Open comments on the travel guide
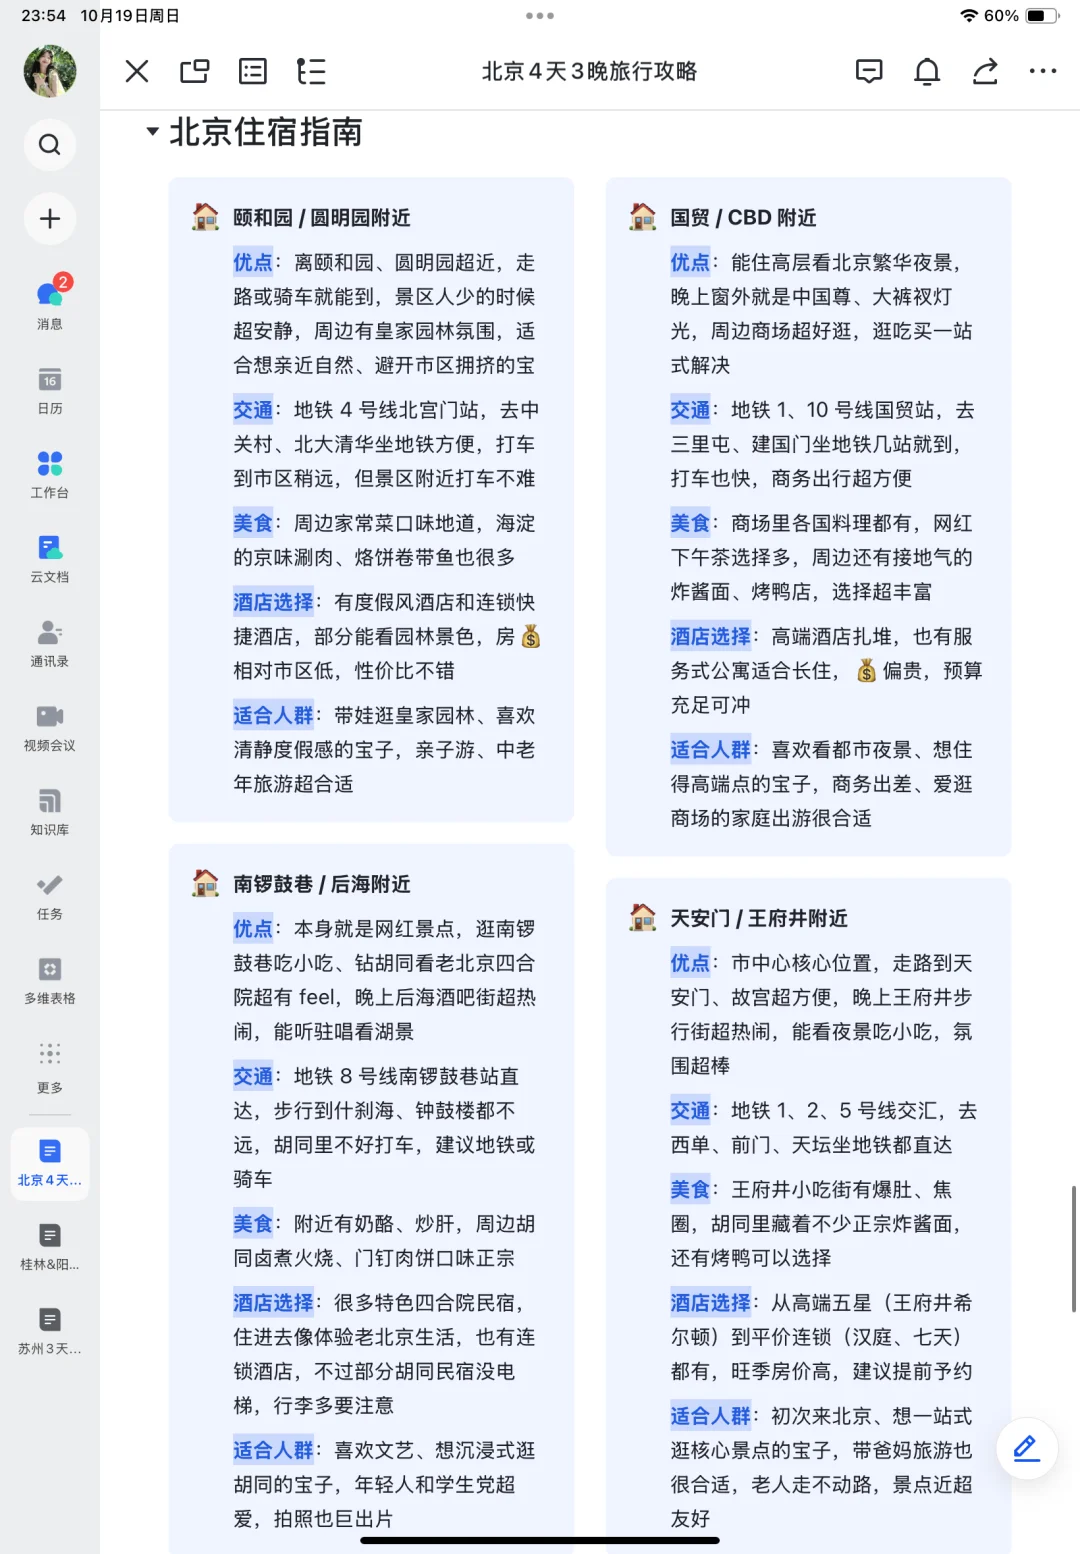 coord(869,71)
